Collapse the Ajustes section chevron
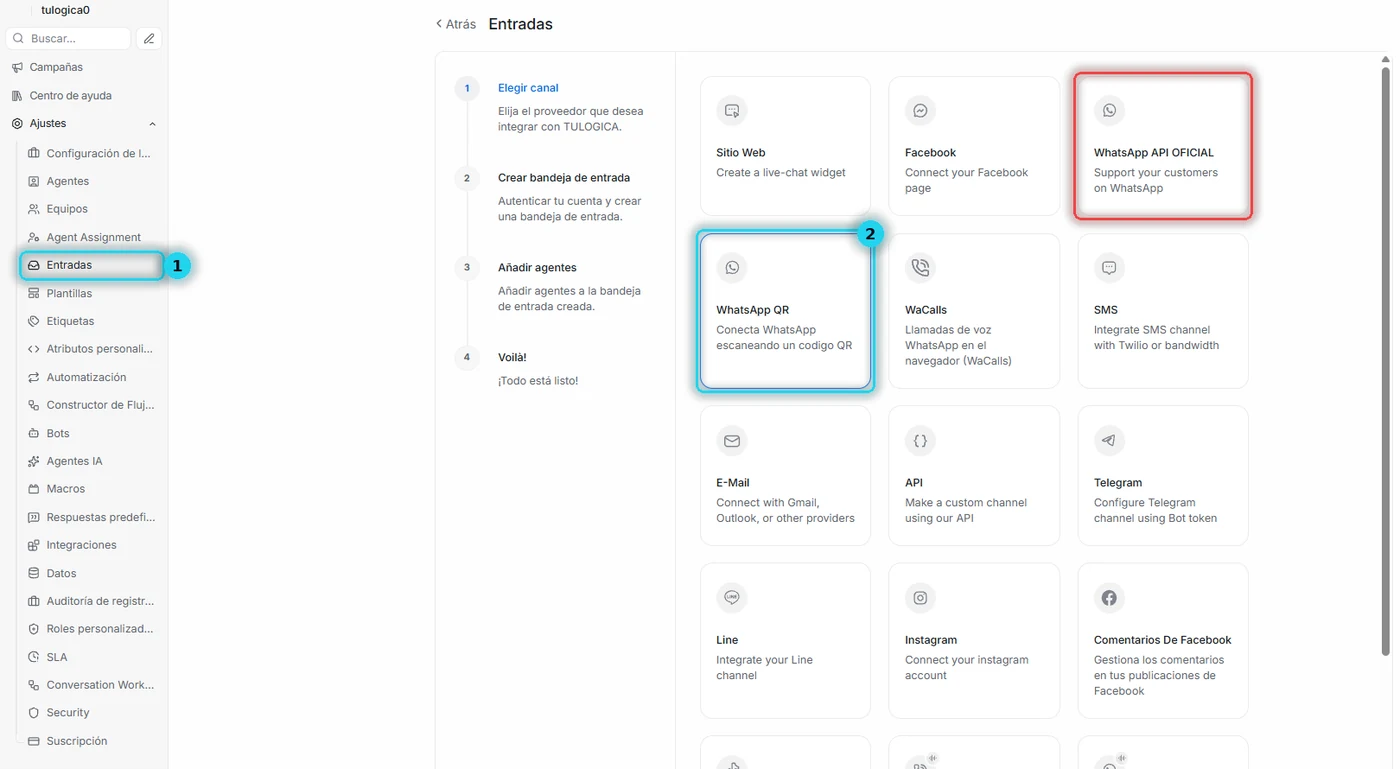Screen dimensions: 1400x769 coord(152,124)
